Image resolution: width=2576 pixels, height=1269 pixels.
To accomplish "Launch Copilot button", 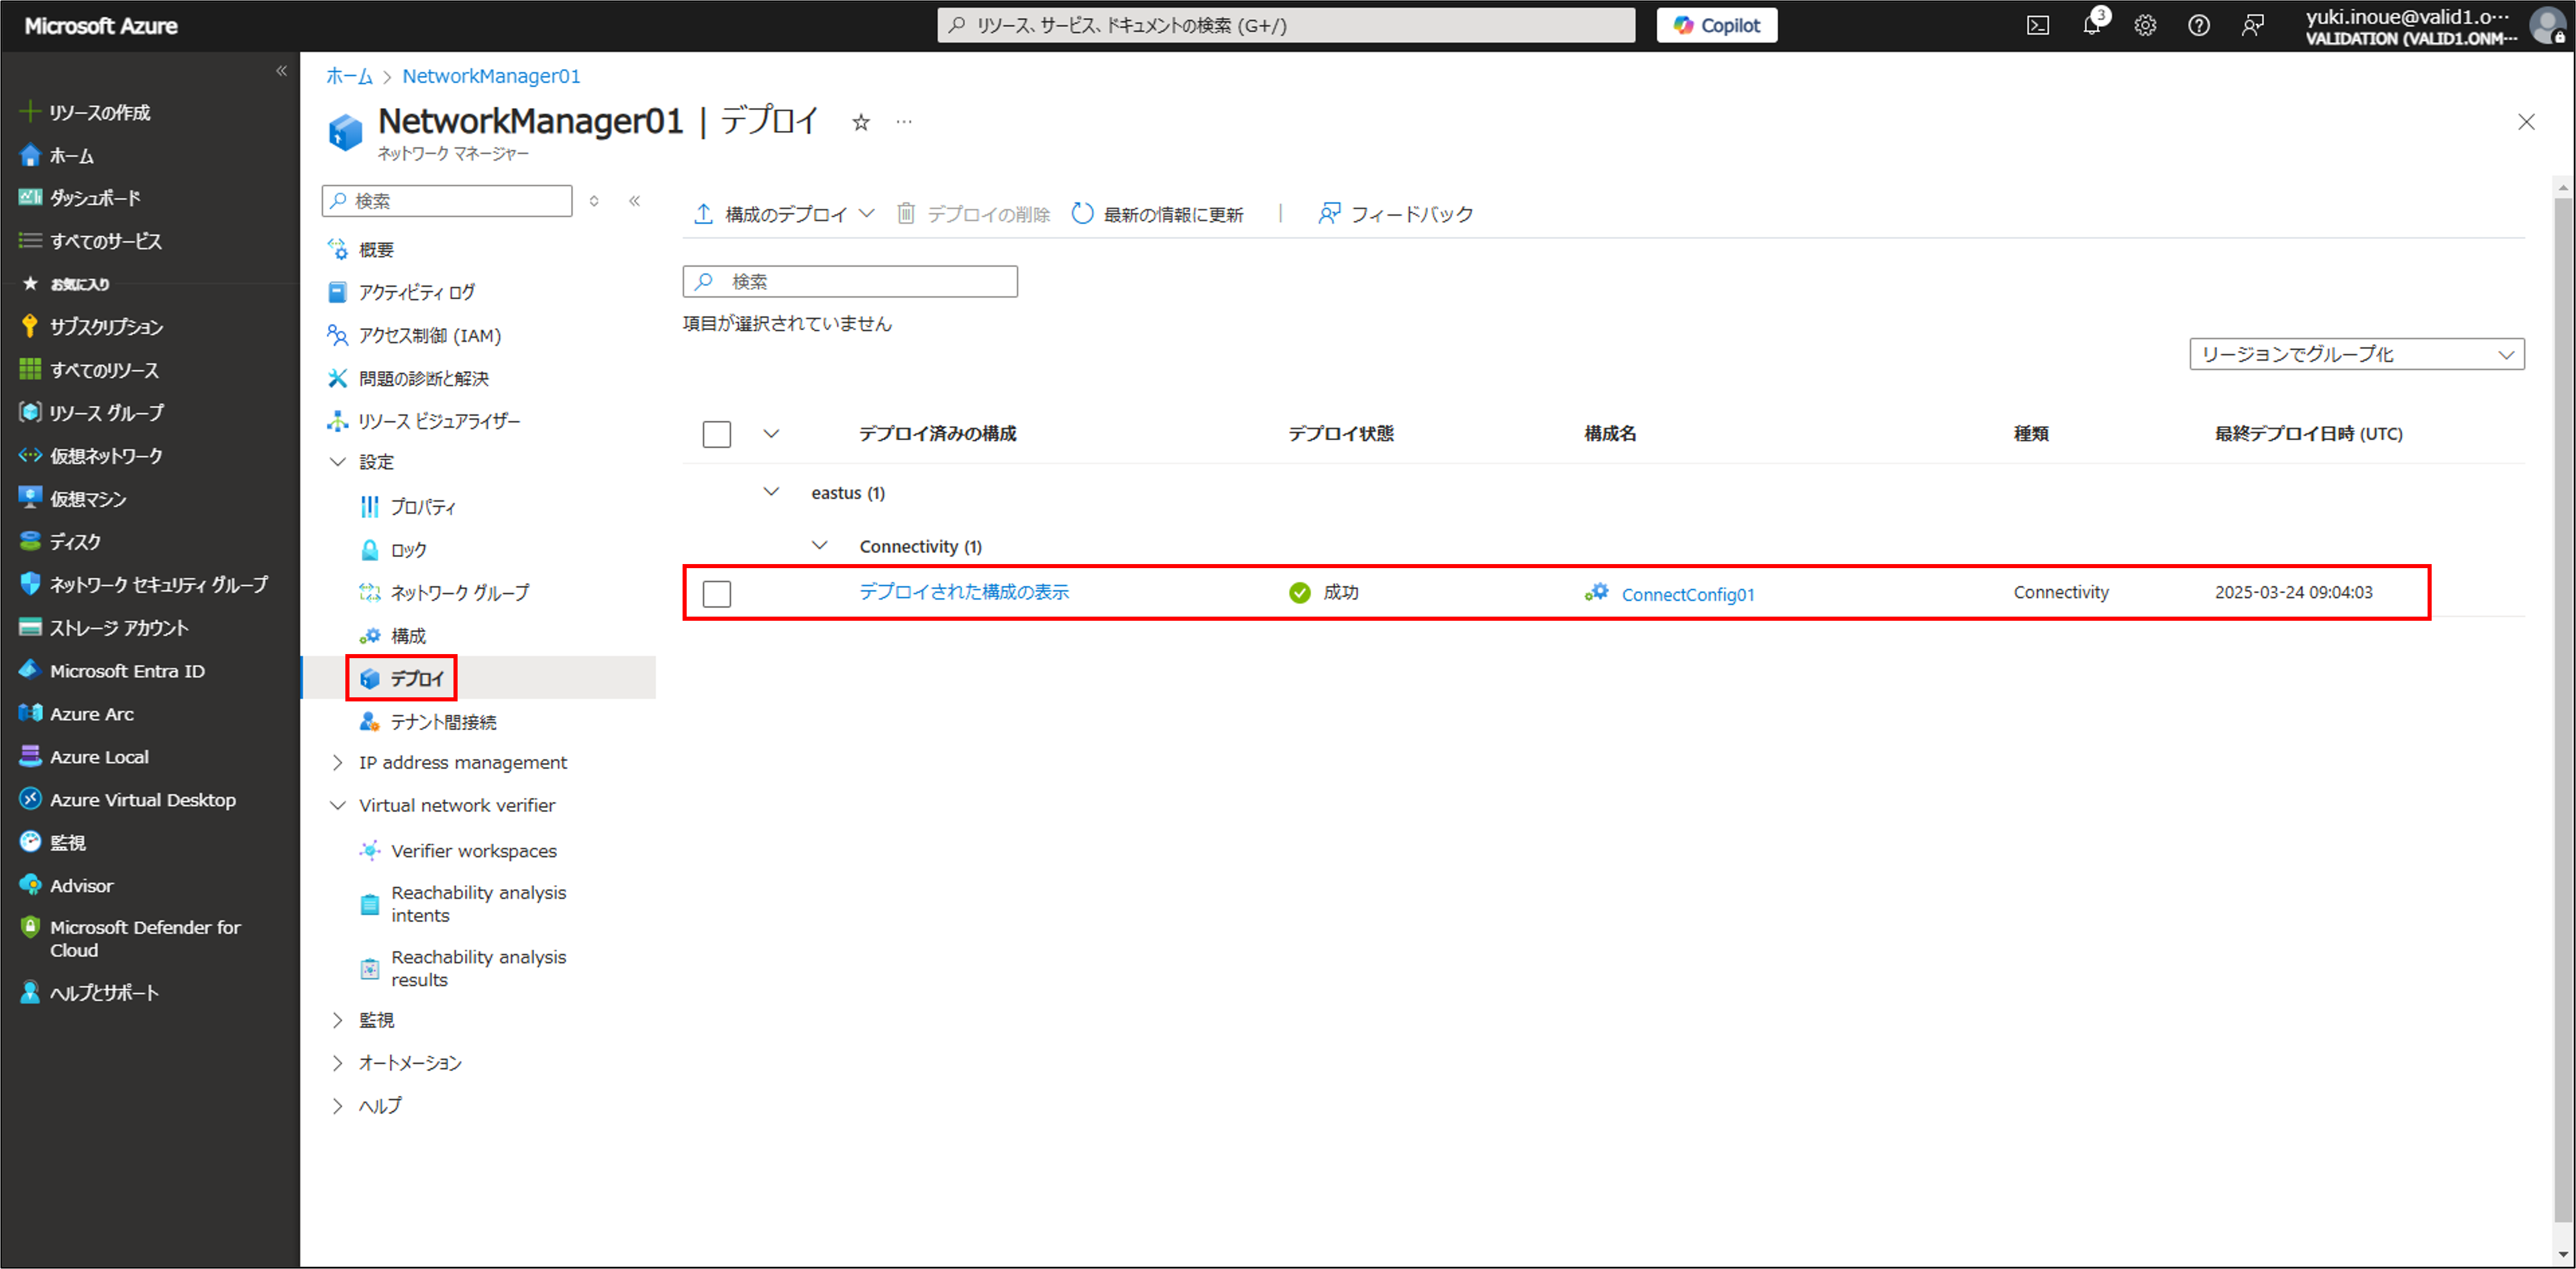I will click(x=1717, y=26).
